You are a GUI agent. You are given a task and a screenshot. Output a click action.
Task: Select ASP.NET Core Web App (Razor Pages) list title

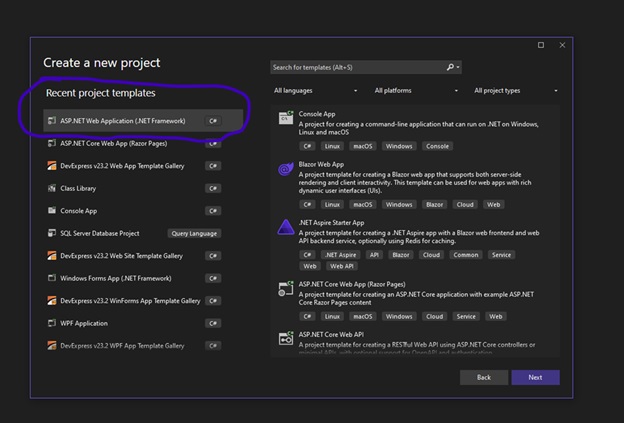pyautogui.click(x=352, y=284)
